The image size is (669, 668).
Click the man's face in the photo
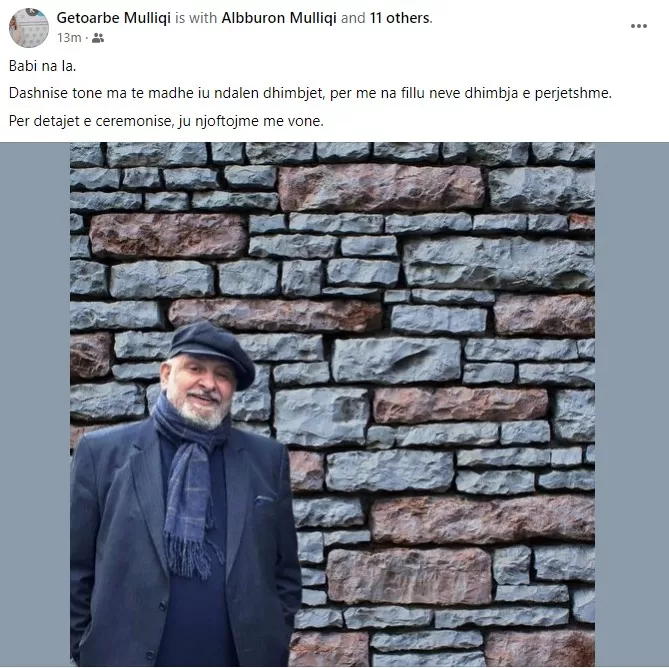(x=200, y=393)
